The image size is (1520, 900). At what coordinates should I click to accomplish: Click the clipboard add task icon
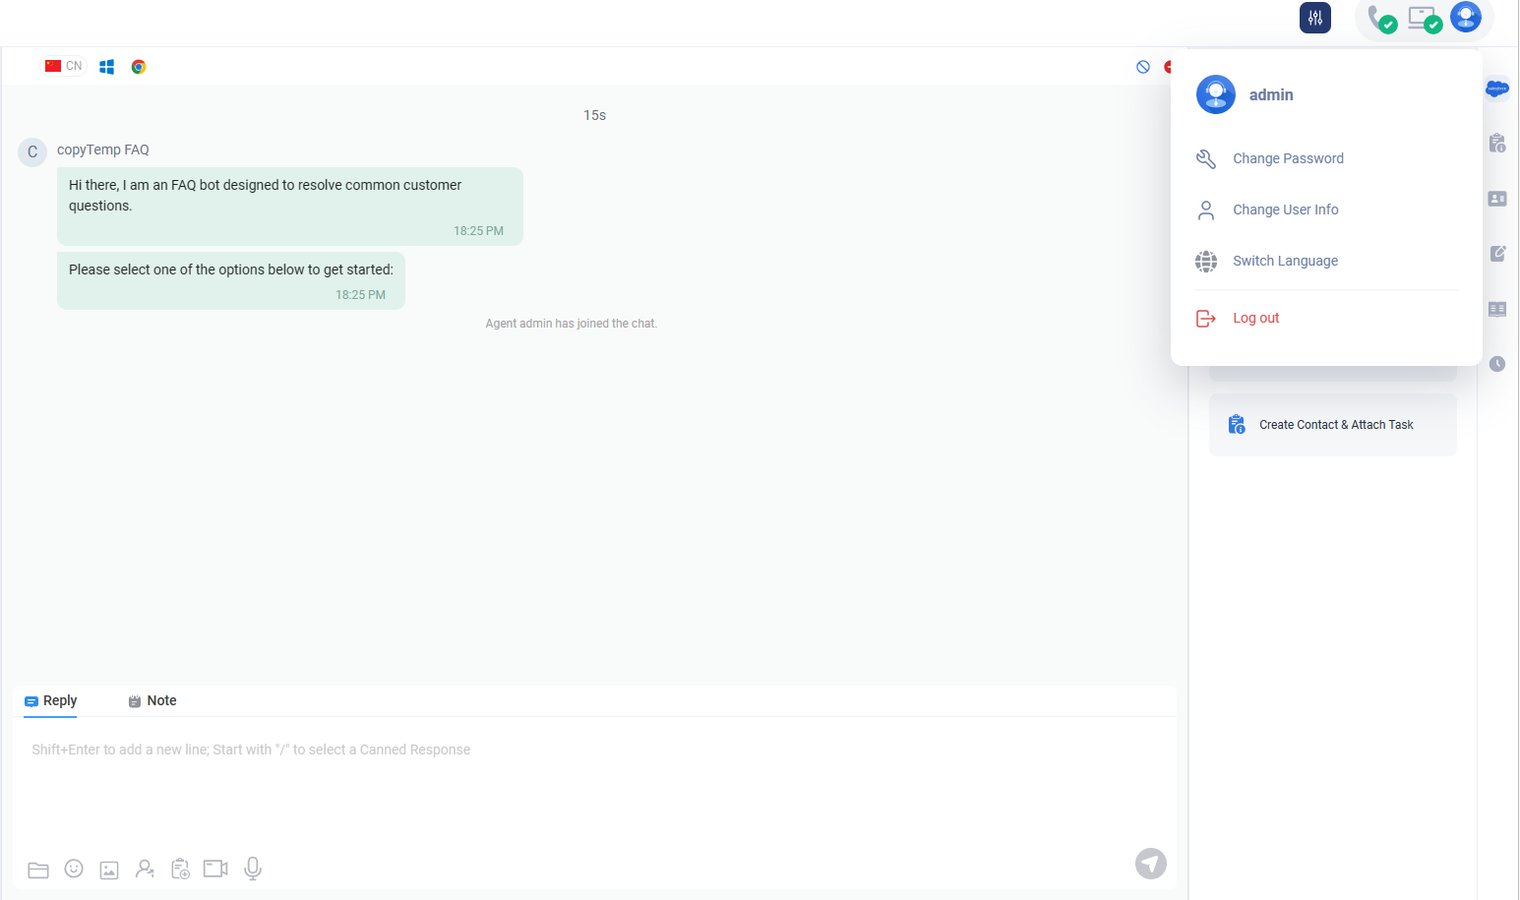[x=180, y=869]
